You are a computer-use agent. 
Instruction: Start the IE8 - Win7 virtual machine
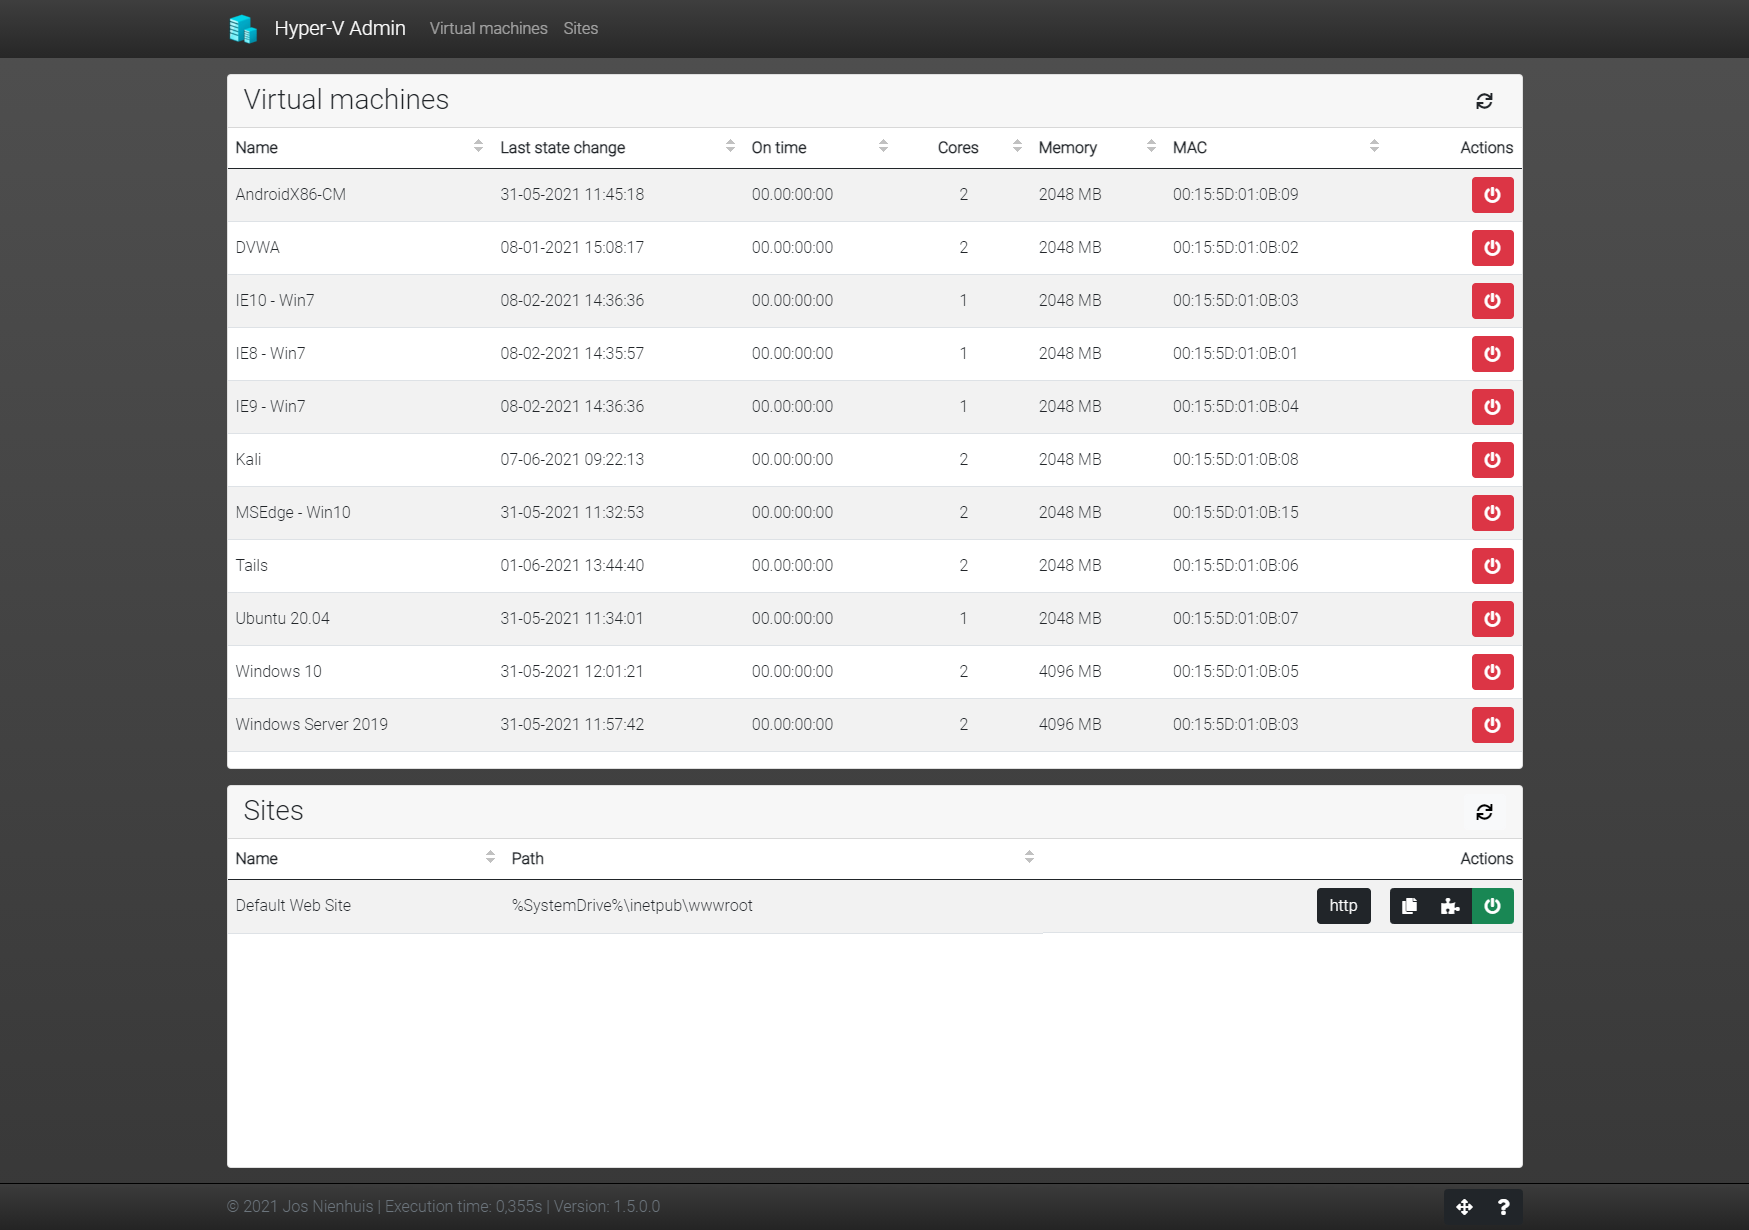(1492, 354)
